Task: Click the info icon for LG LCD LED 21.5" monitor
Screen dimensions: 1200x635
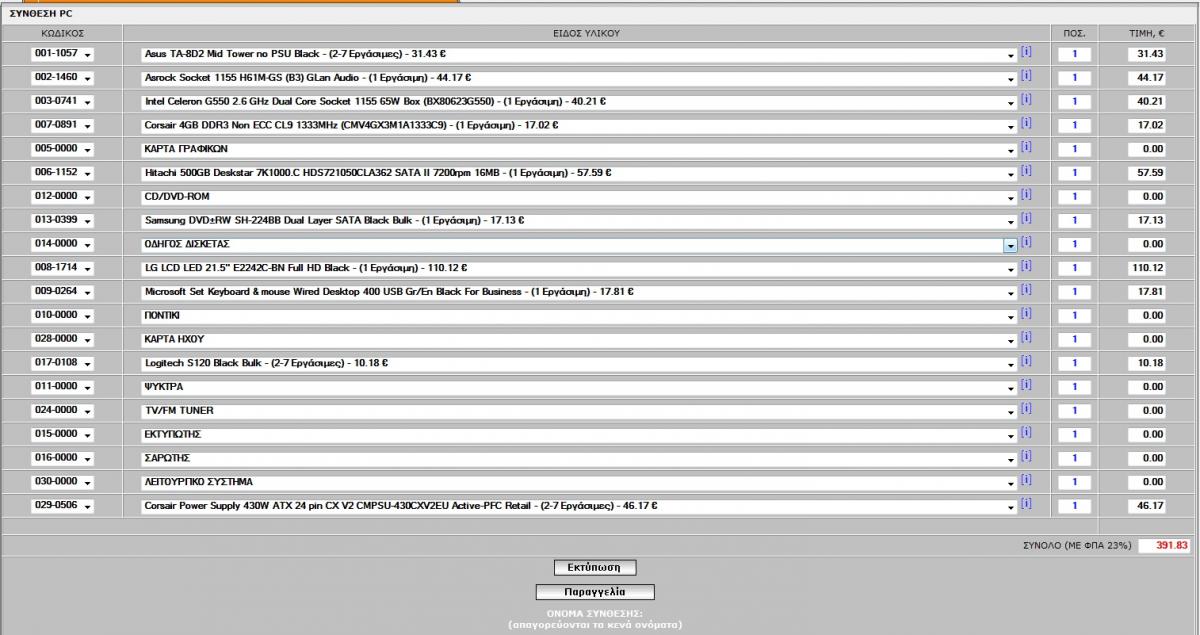Action: click(x=1026, y=267)
